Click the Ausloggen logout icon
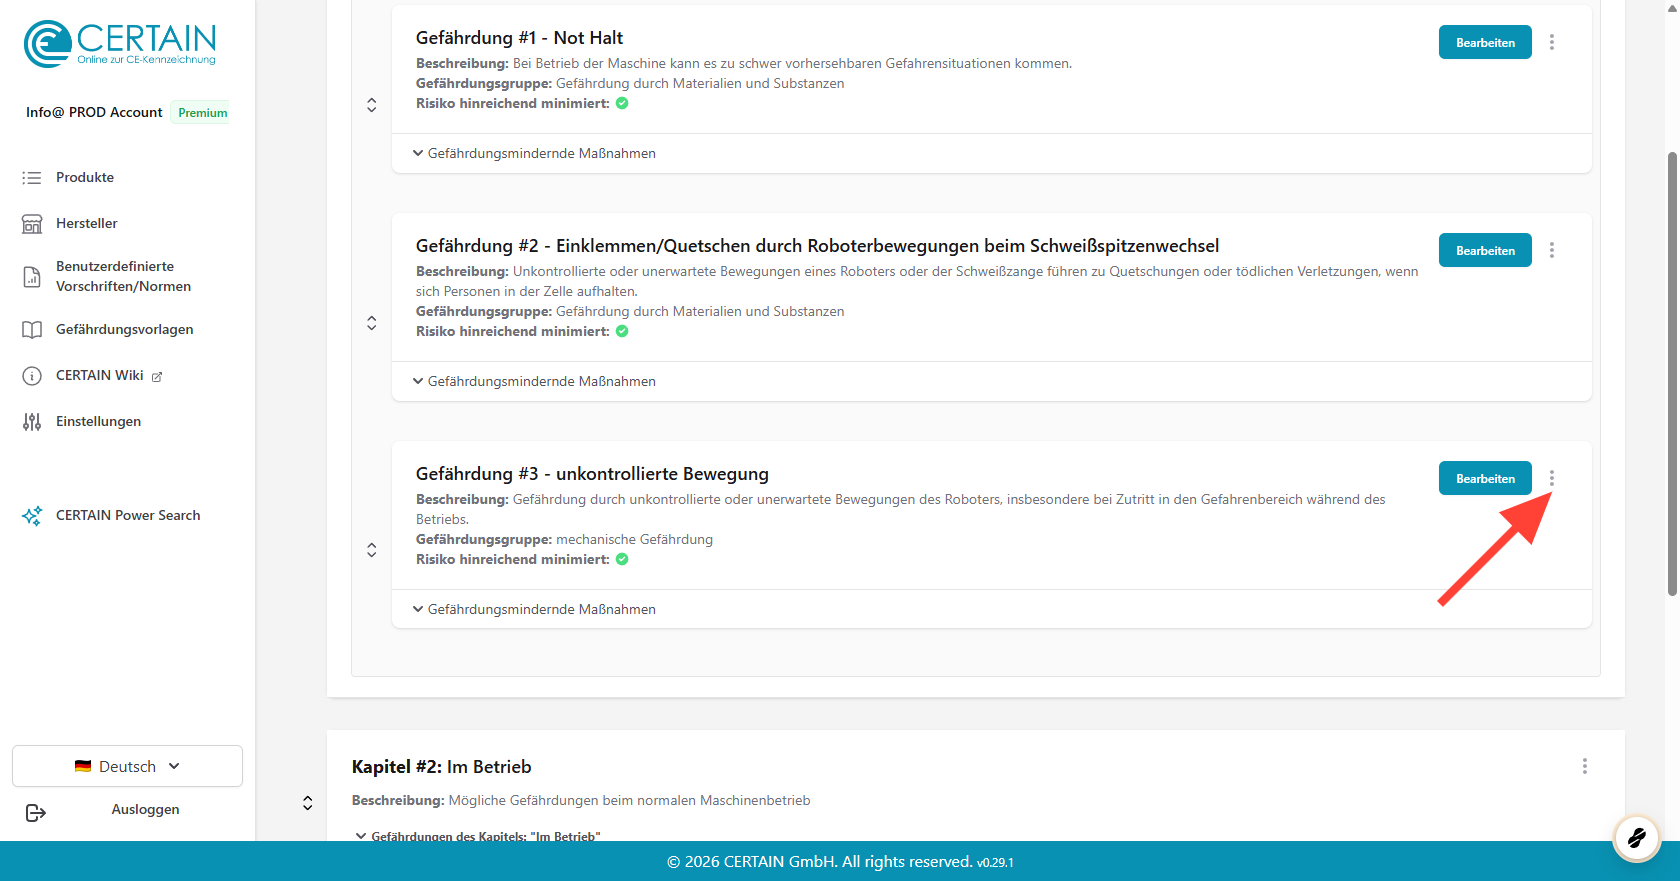This screenshot has width=1680, height=881. pos(36,812)
